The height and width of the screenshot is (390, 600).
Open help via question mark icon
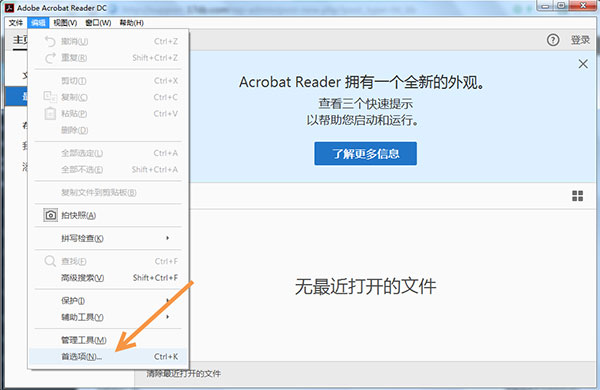point(553,40)
